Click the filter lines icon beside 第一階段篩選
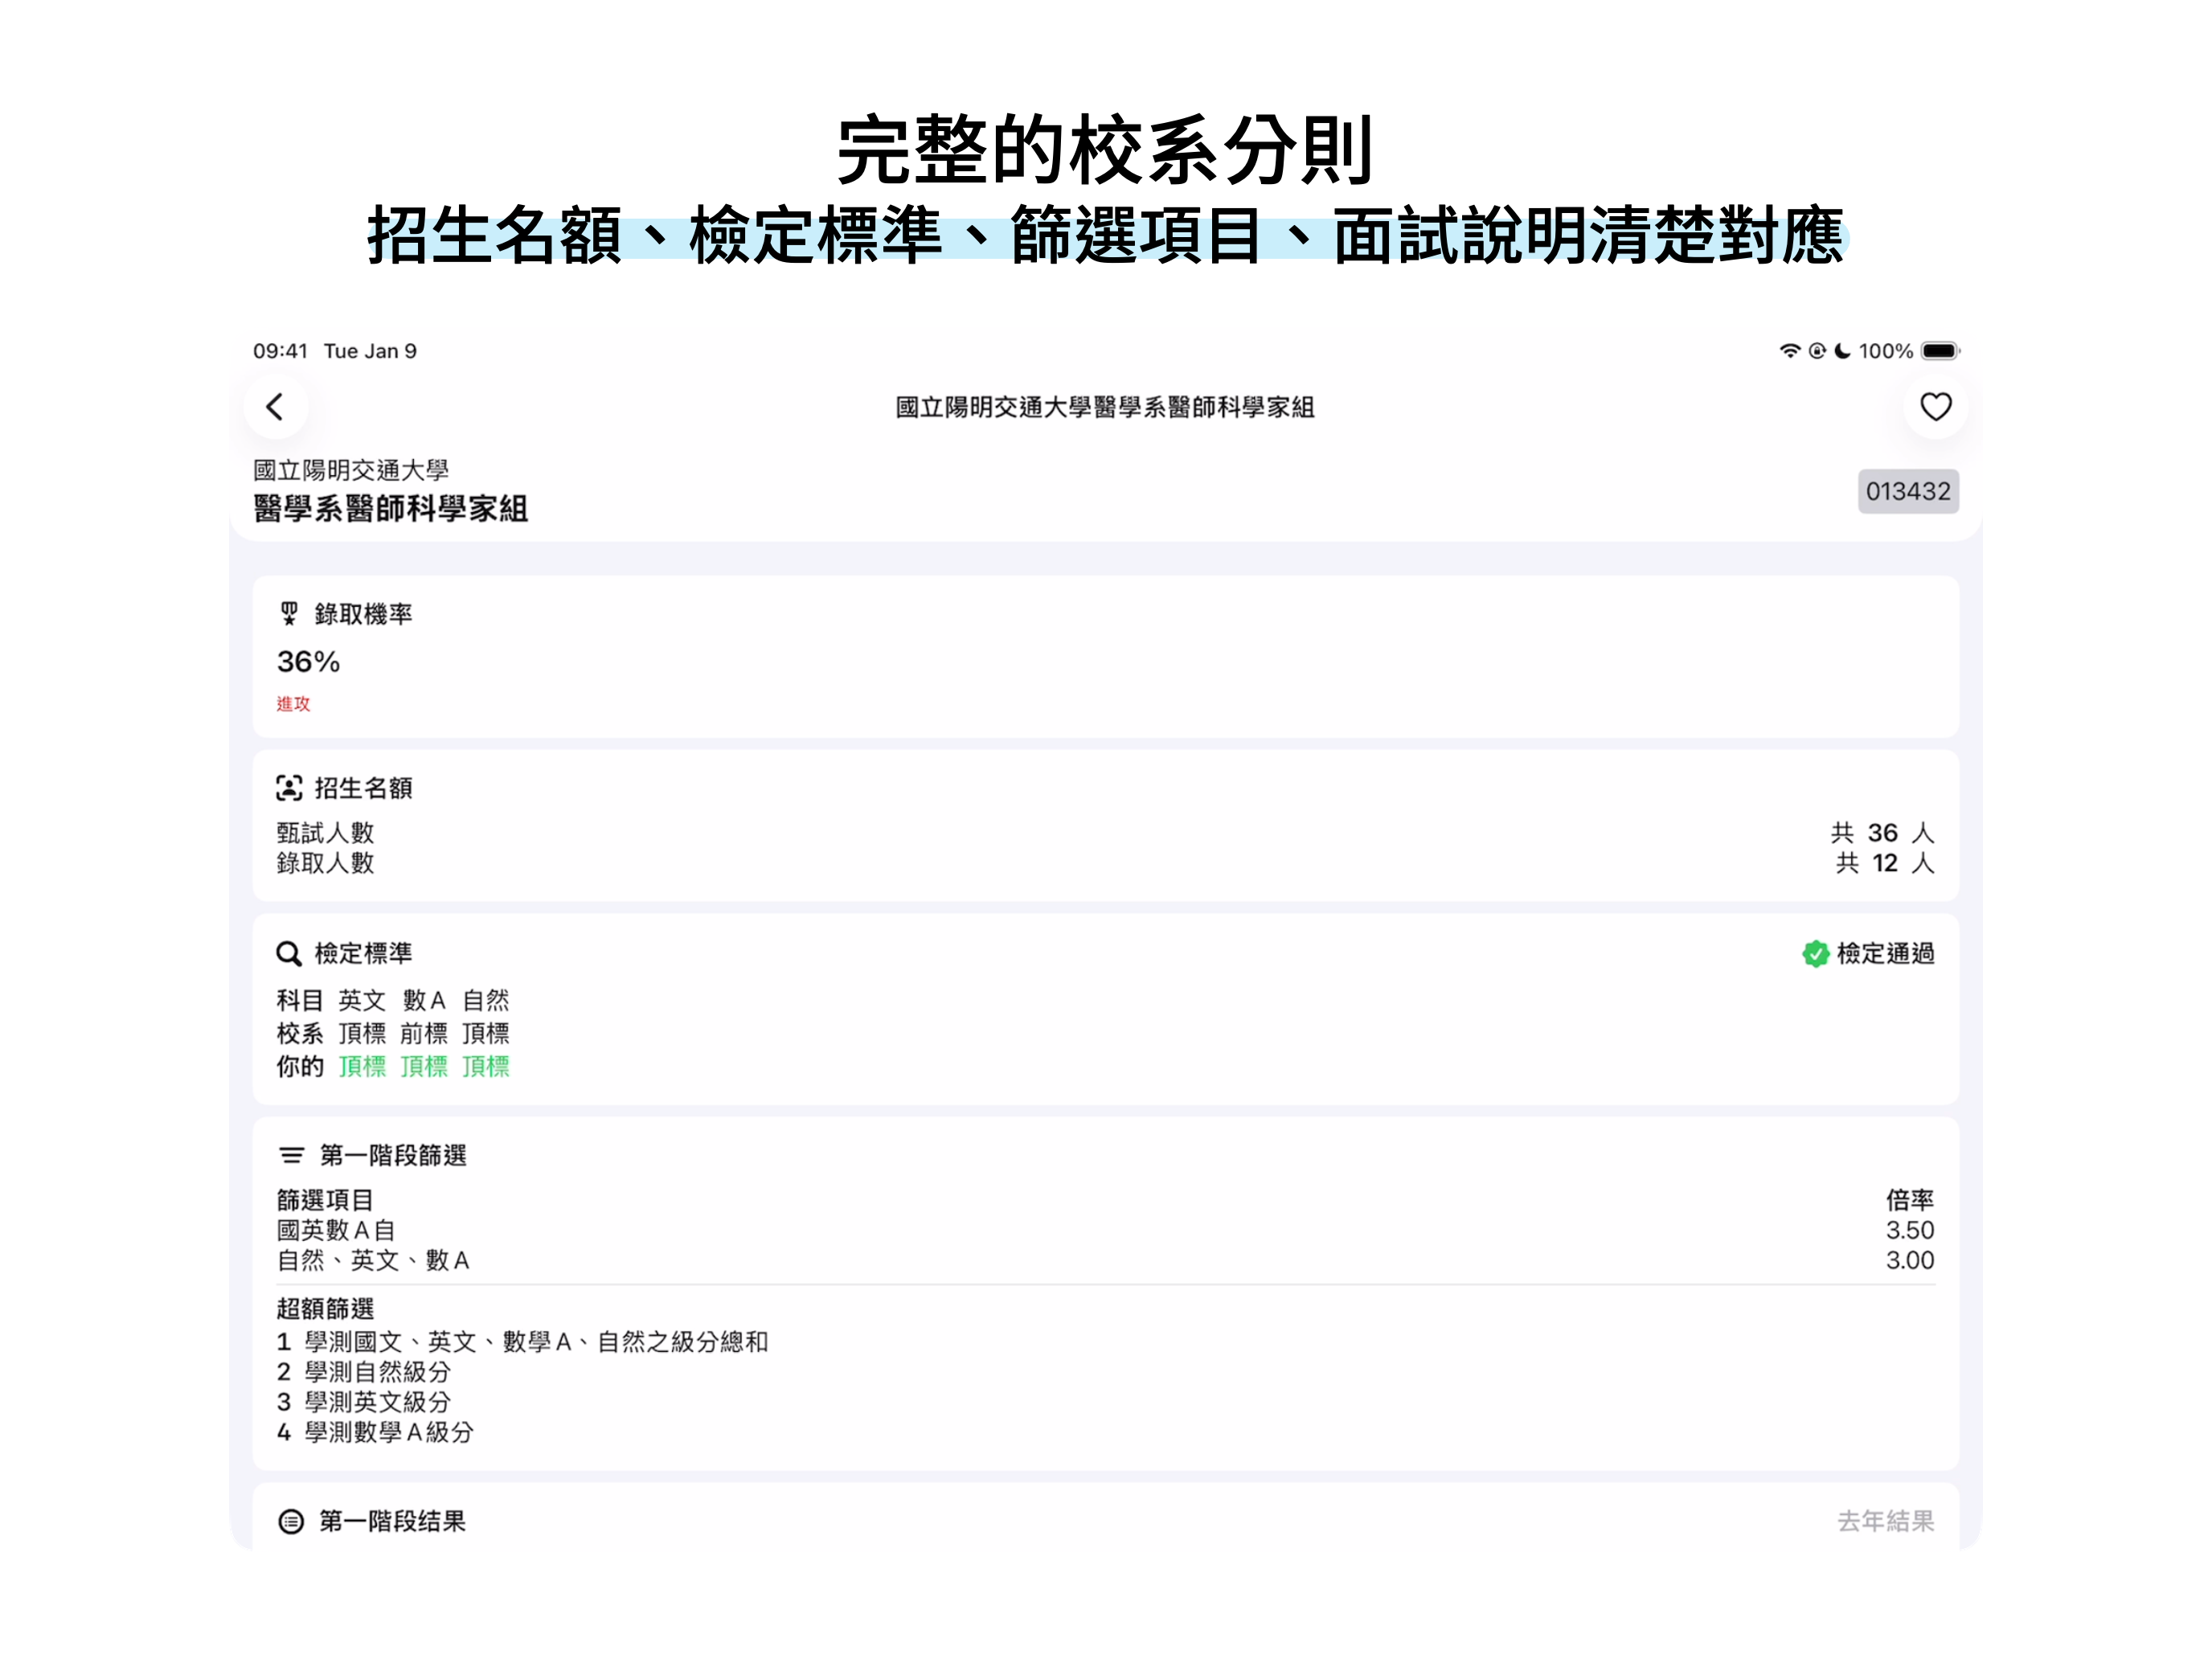This screenshot has height=1659, width=2212. pyautogui.click(x=291, y=1156)
